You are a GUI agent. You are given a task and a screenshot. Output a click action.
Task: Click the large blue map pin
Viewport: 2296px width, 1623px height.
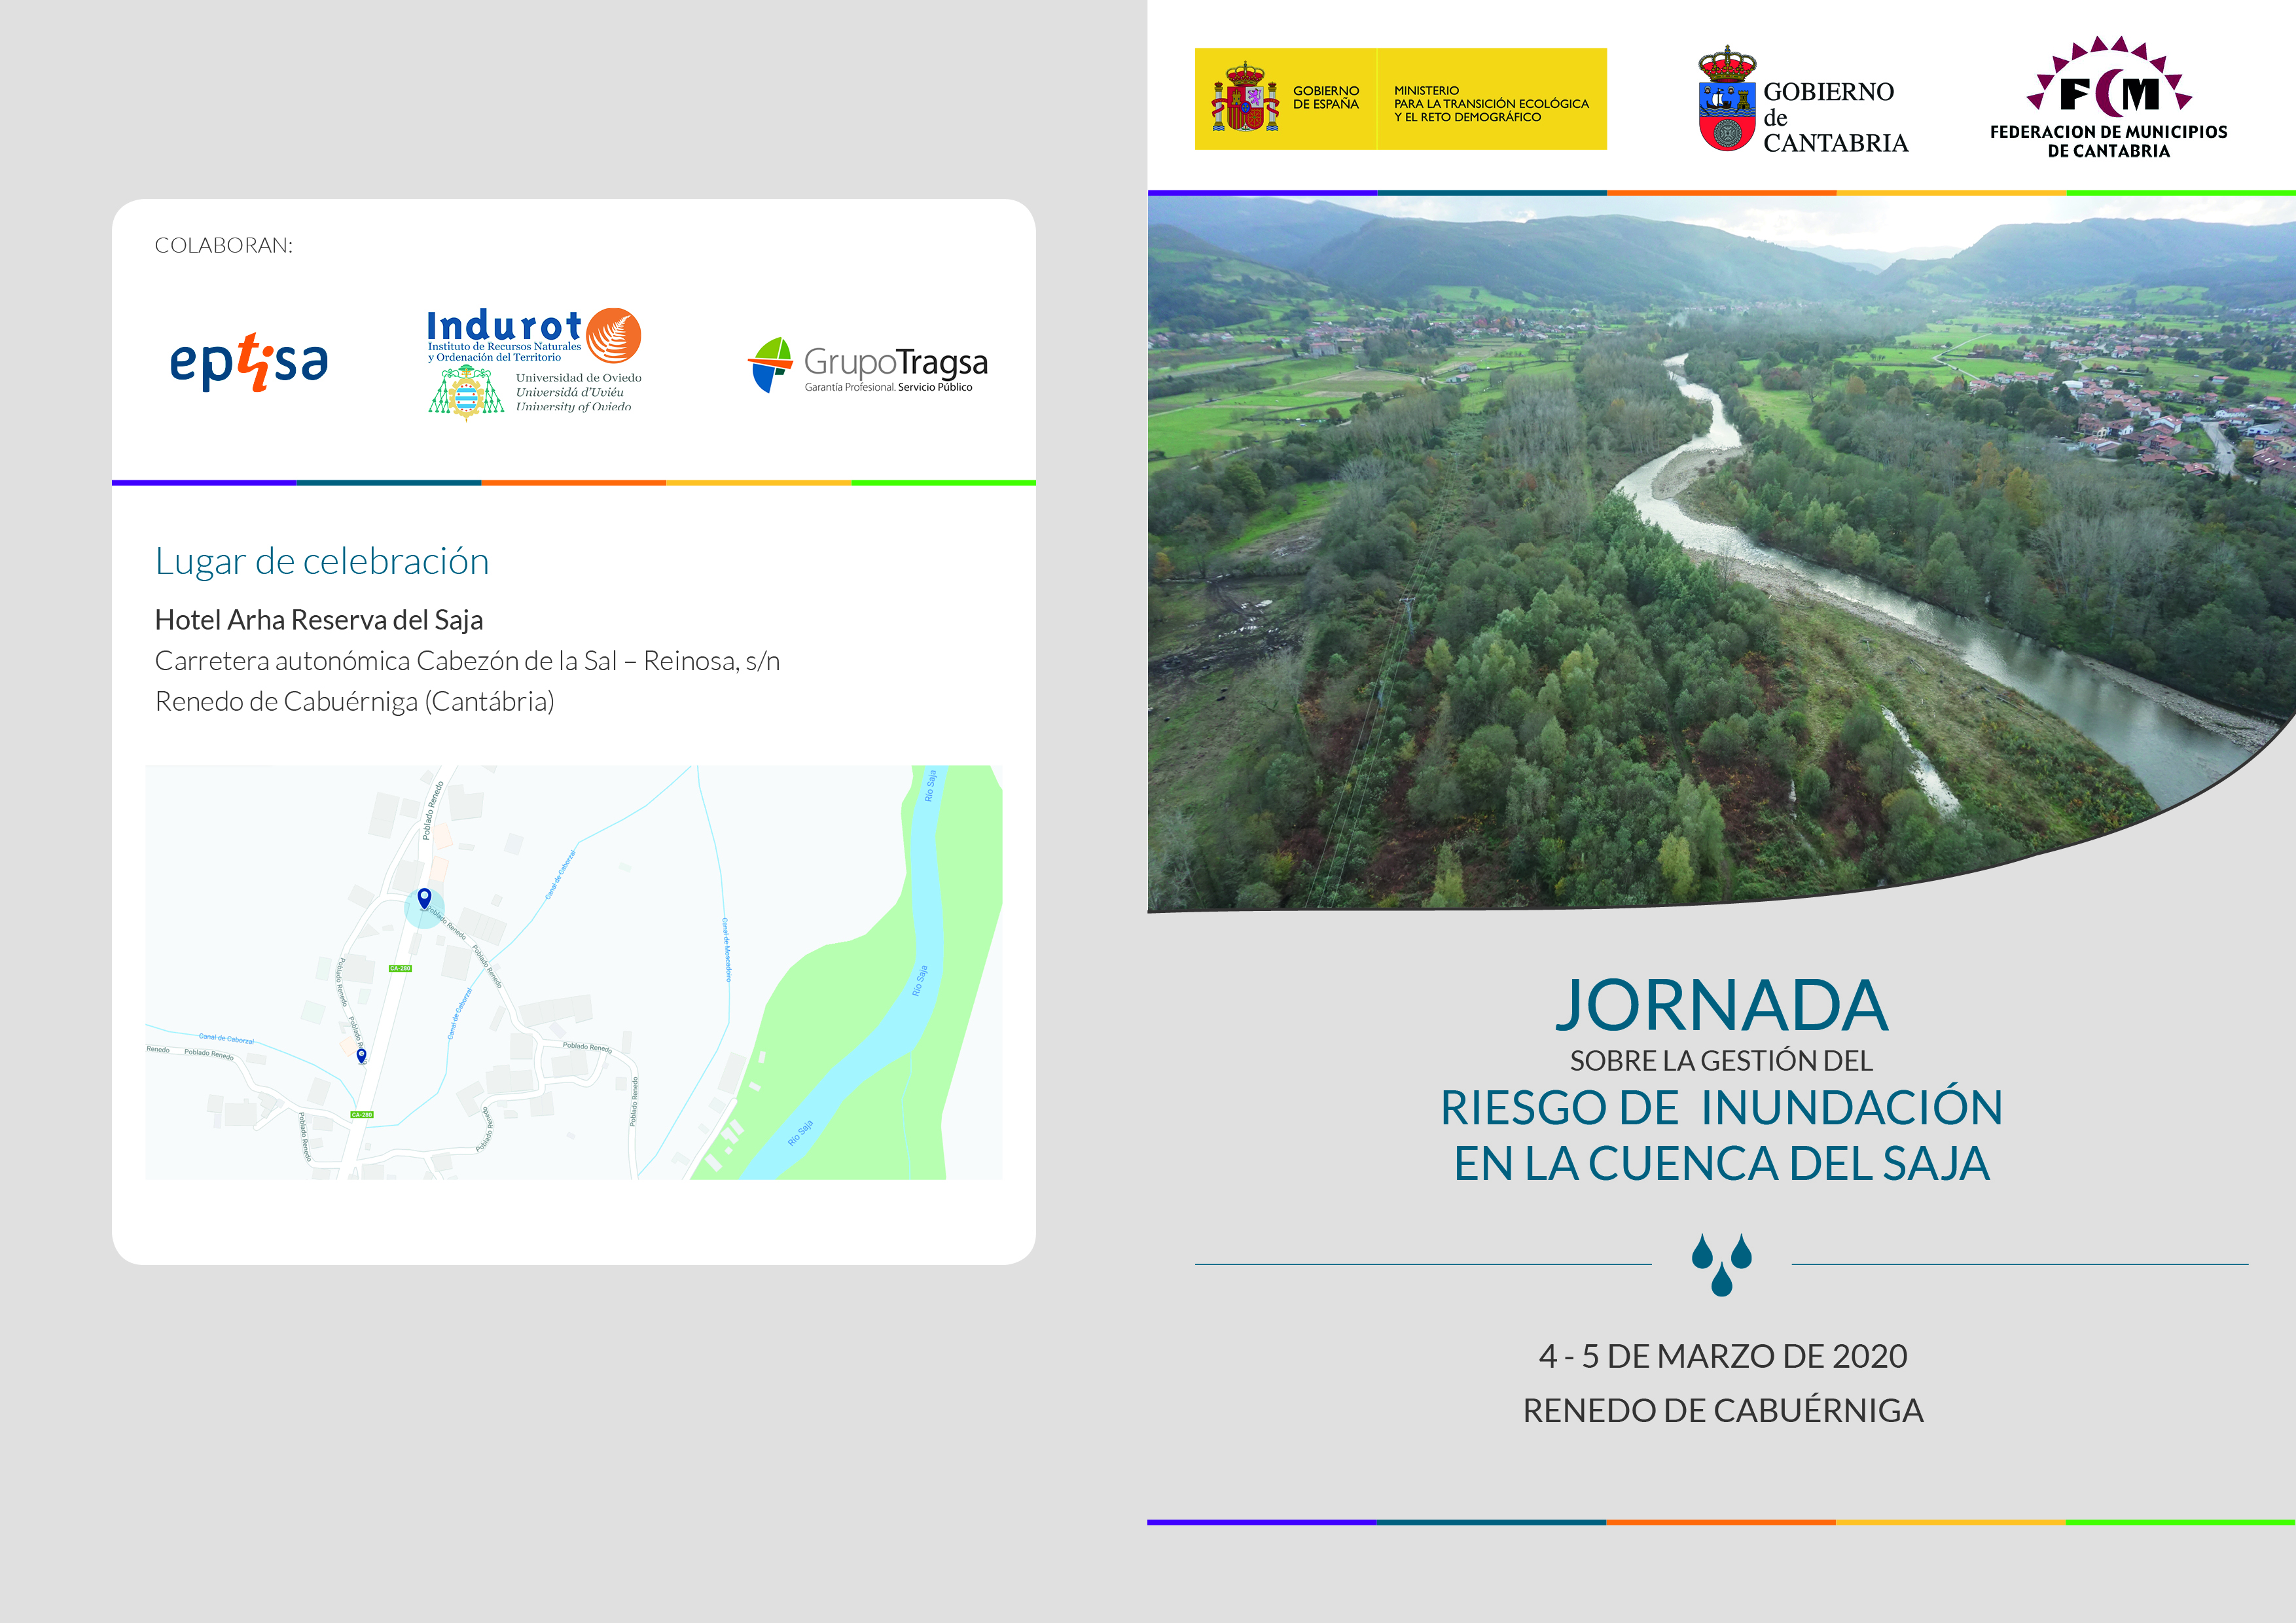(424, 898)
